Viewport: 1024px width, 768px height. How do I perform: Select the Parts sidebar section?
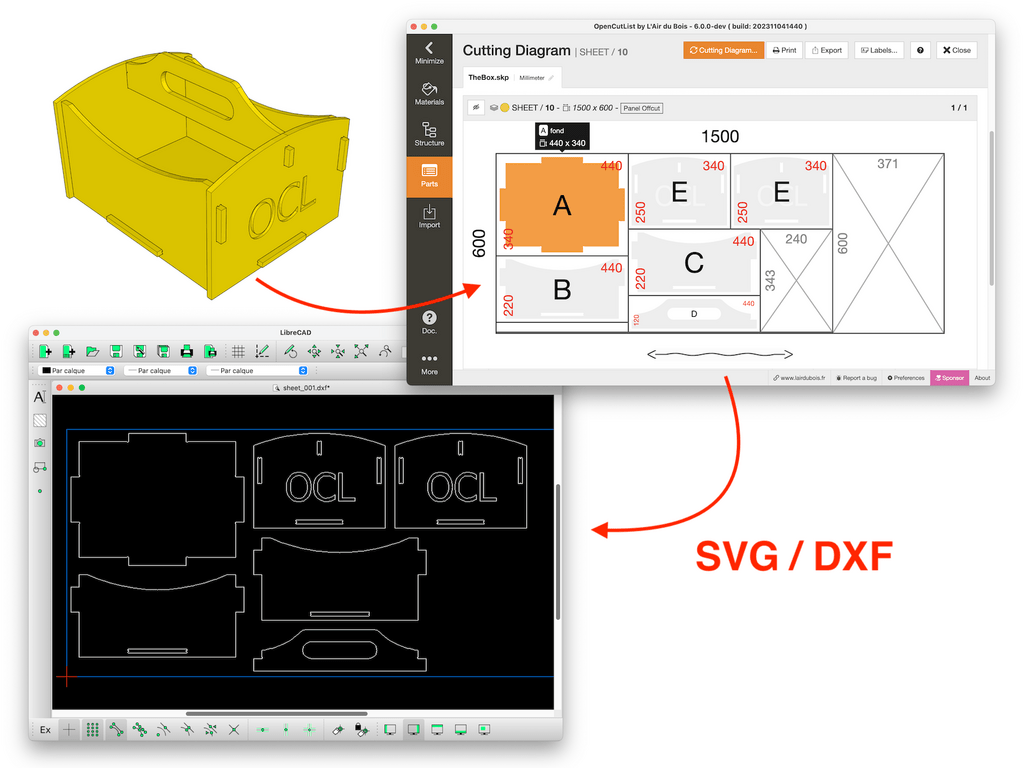429,176
